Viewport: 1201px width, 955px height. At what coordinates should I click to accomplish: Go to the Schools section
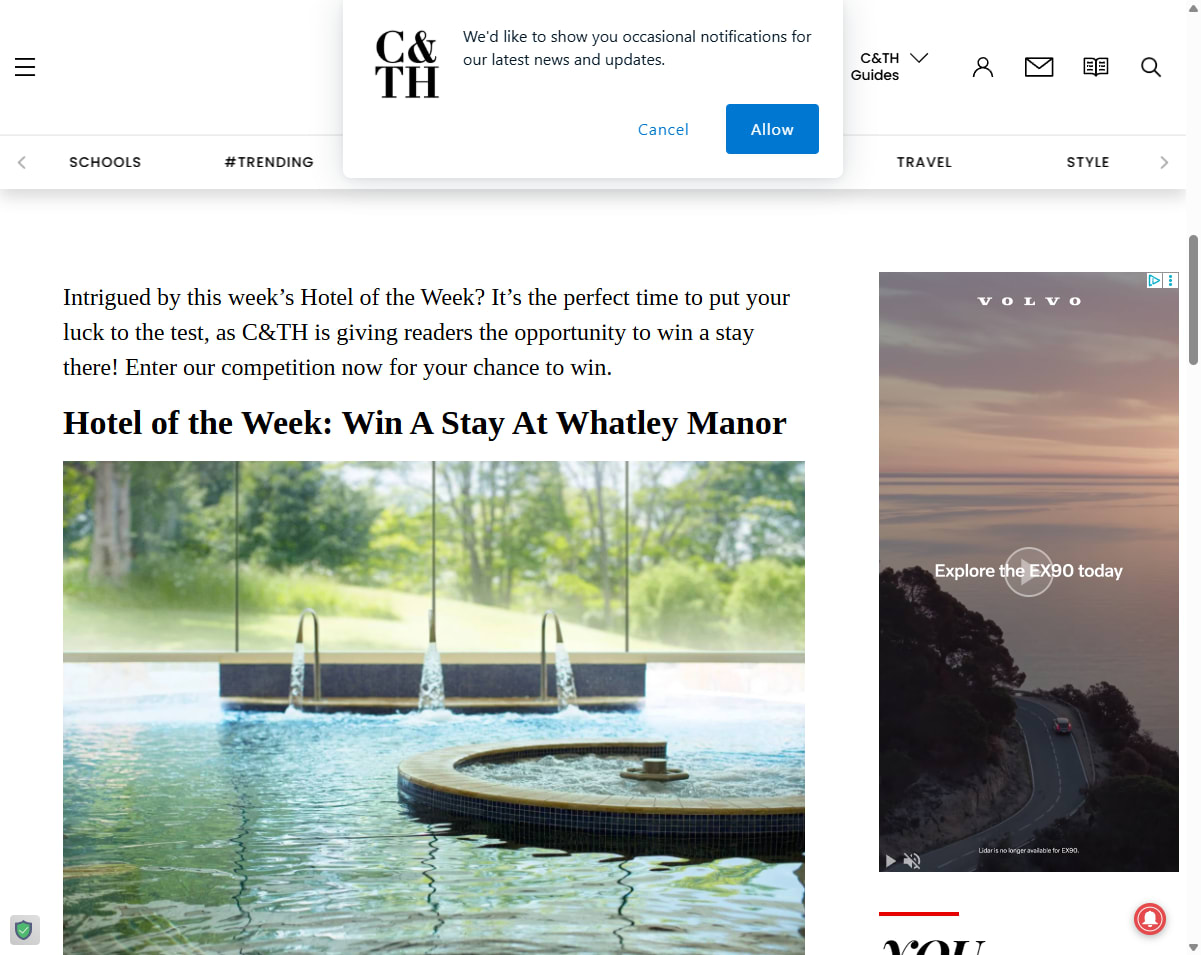coord(105,162)
